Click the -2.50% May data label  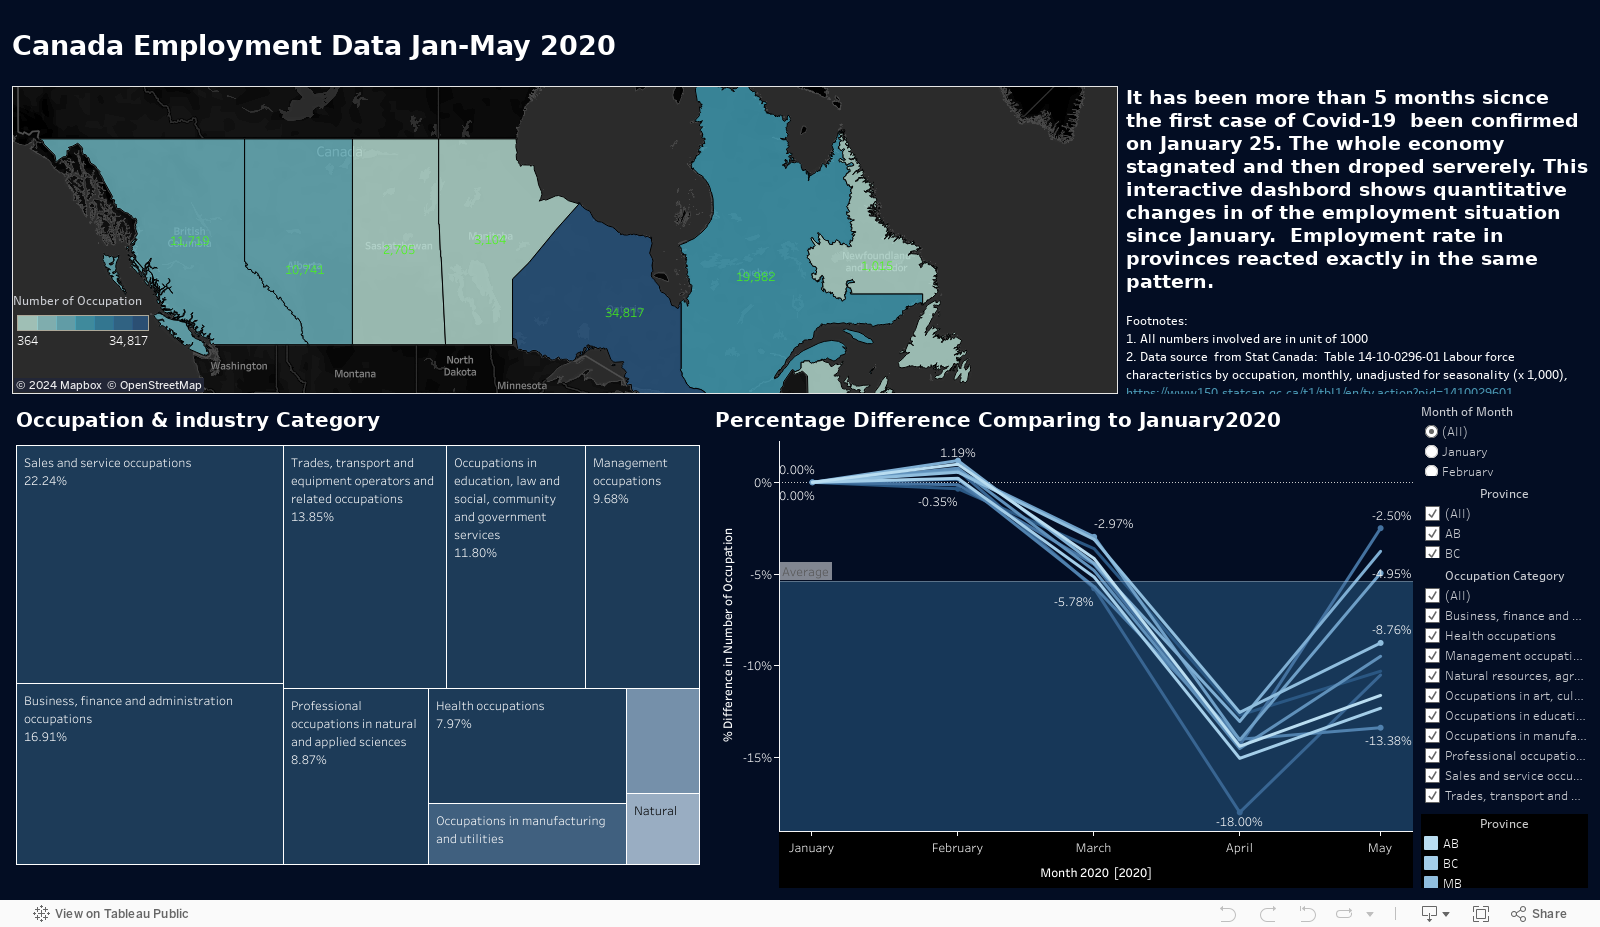point(1391,516)
